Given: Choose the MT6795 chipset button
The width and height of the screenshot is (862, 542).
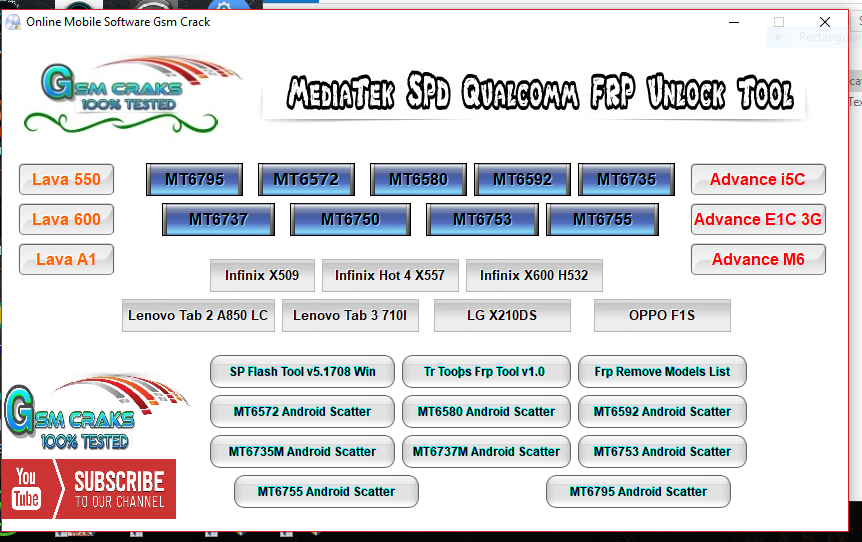Looking at the screenshot, I should [x=195, y=179].
